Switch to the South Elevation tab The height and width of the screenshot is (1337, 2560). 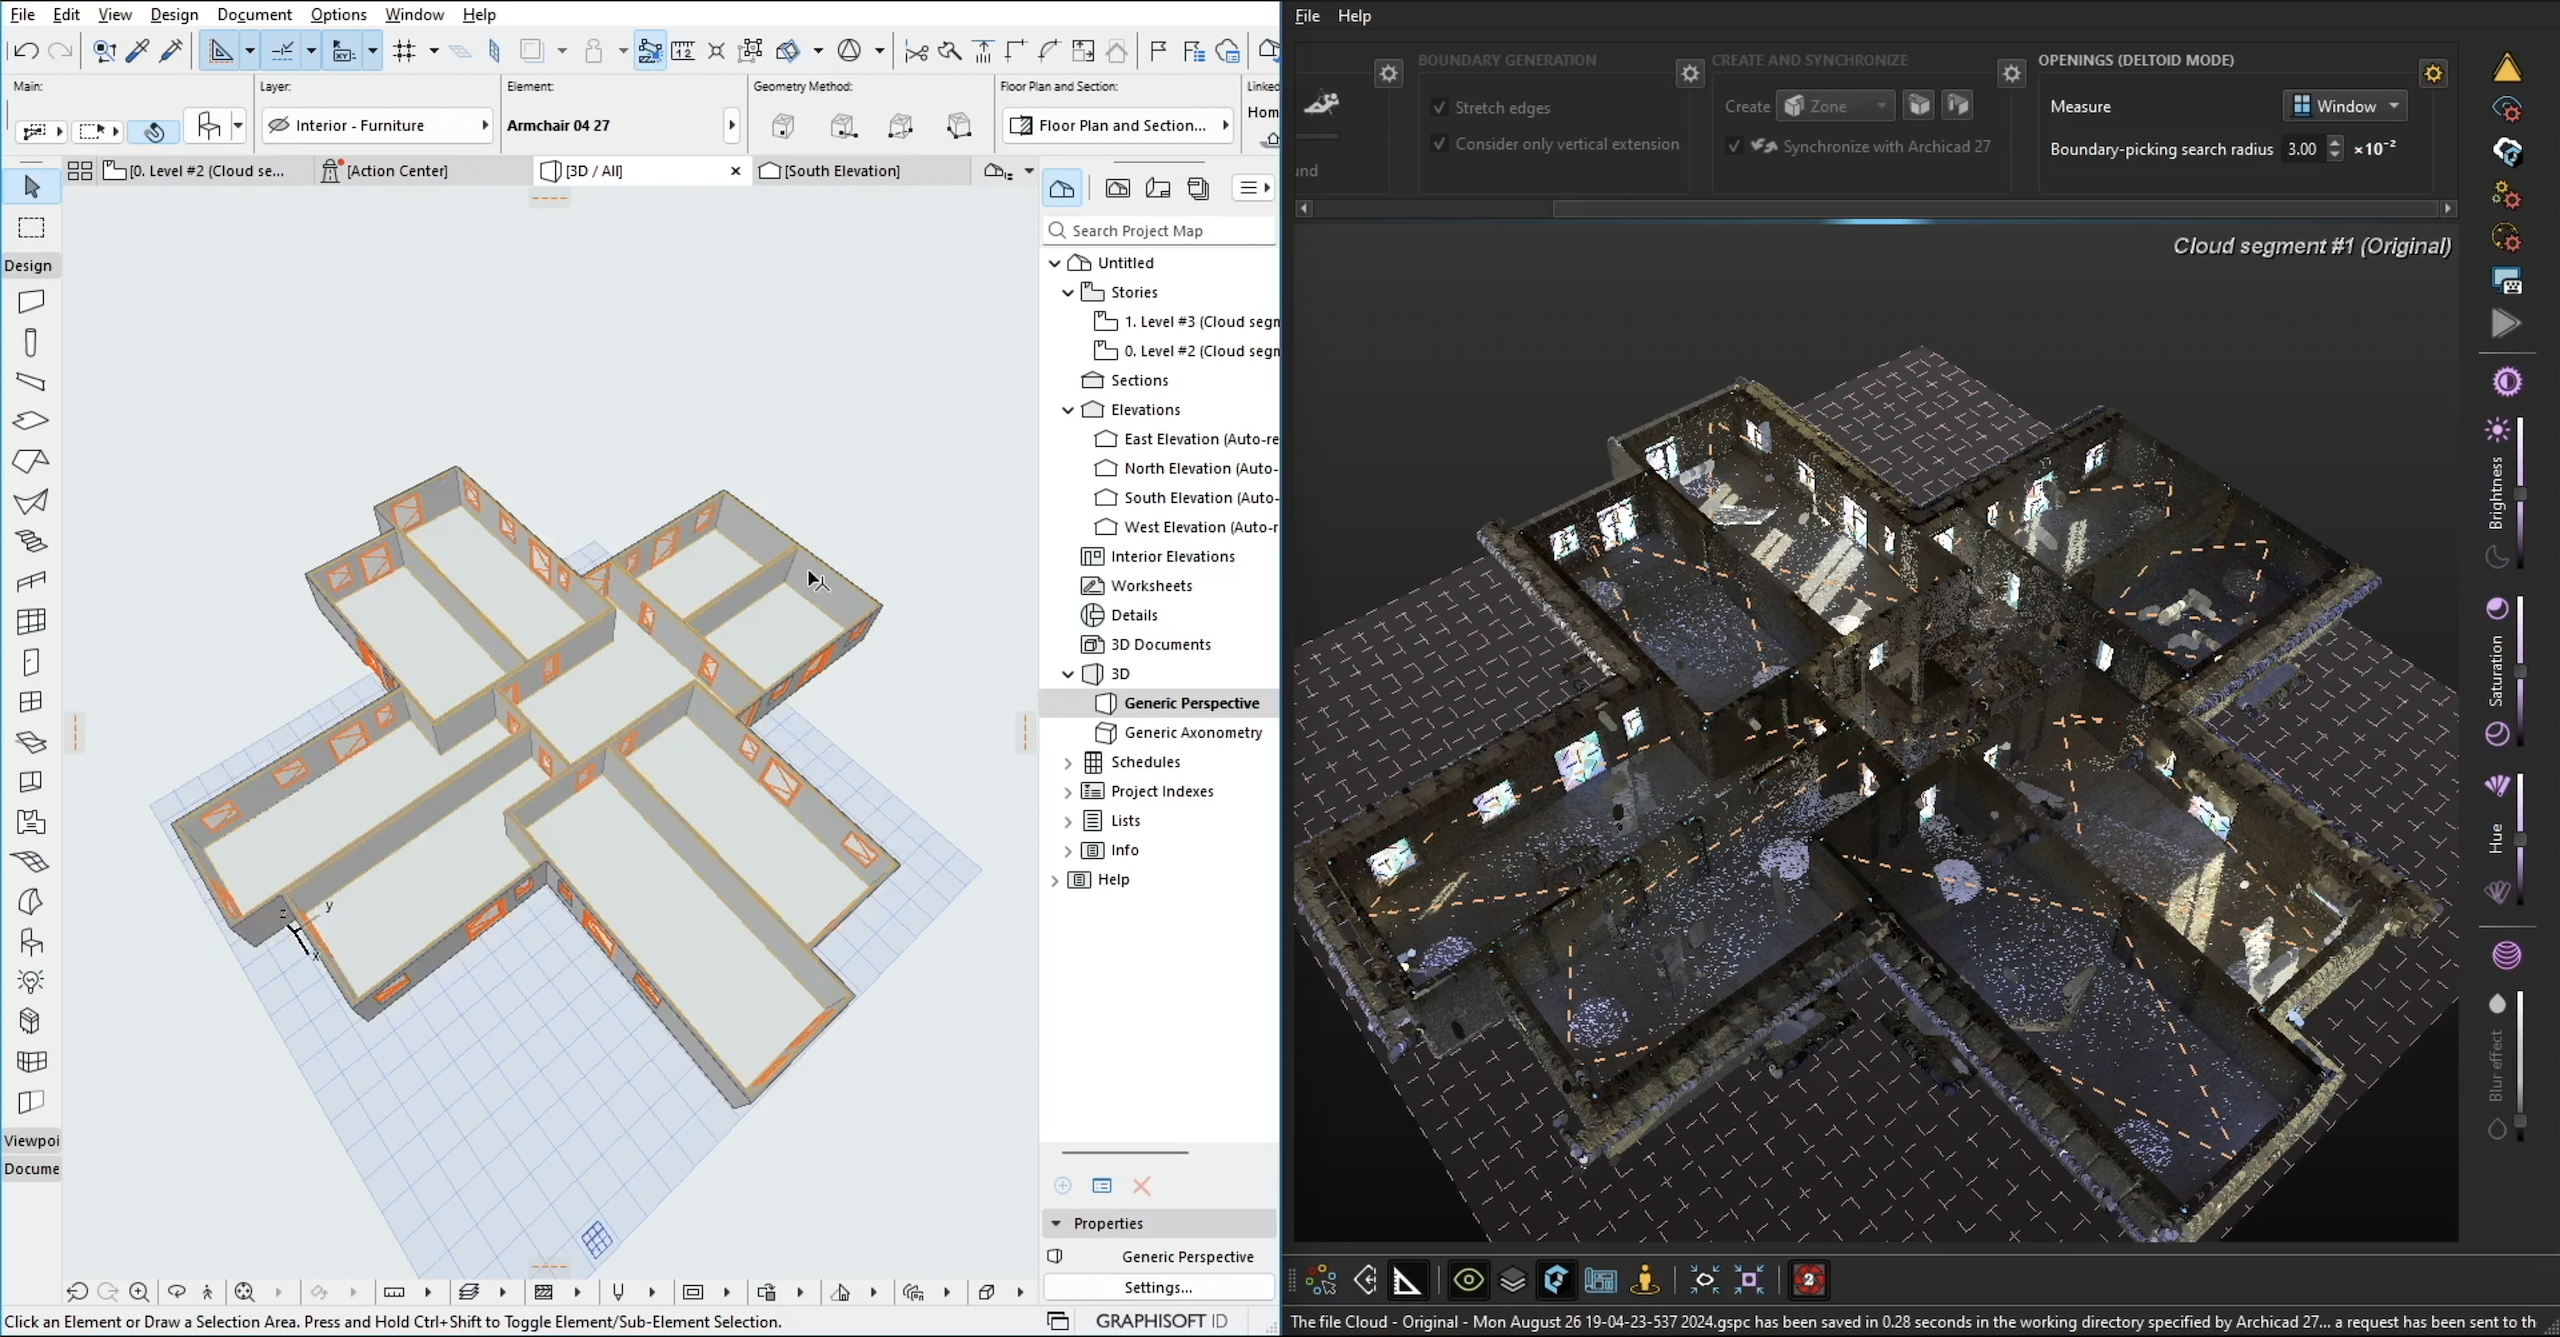click(842, 171)
